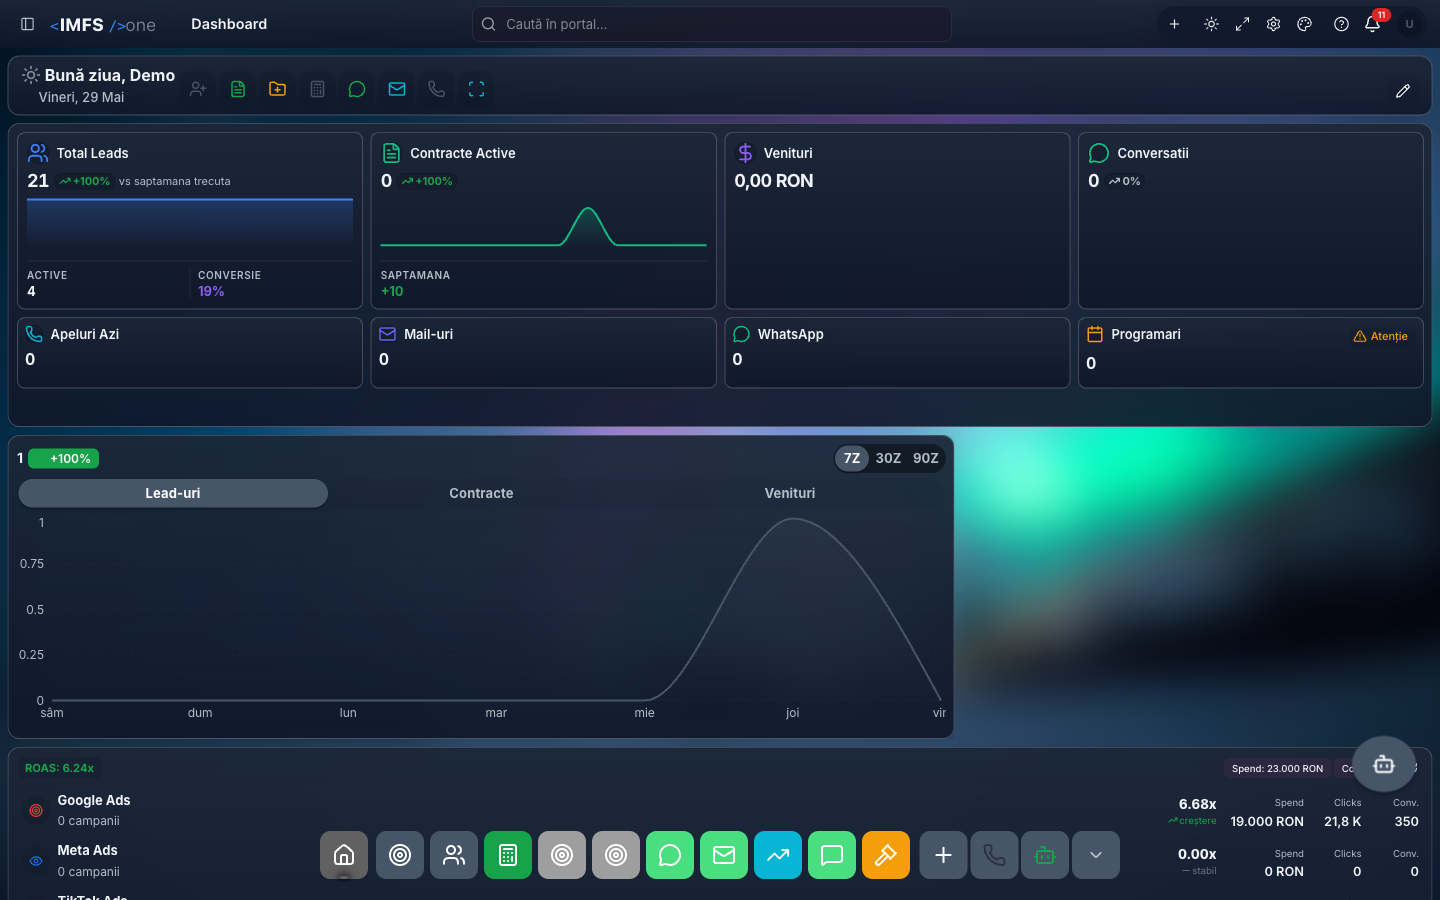The width and height of the screenshot is (1440, 900).
Task: Click the plus icon in the top header bar
Action: pos(1175,24)
